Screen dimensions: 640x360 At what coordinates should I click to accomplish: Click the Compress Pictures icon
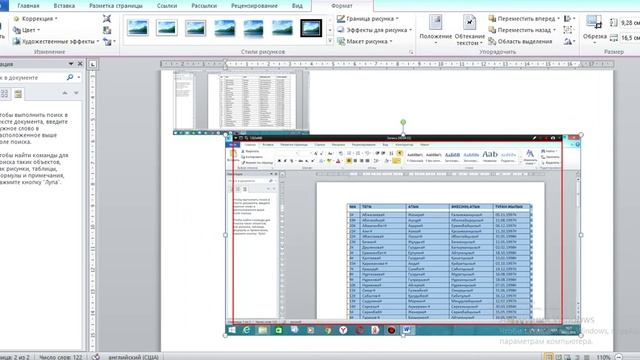click(107, 19)
